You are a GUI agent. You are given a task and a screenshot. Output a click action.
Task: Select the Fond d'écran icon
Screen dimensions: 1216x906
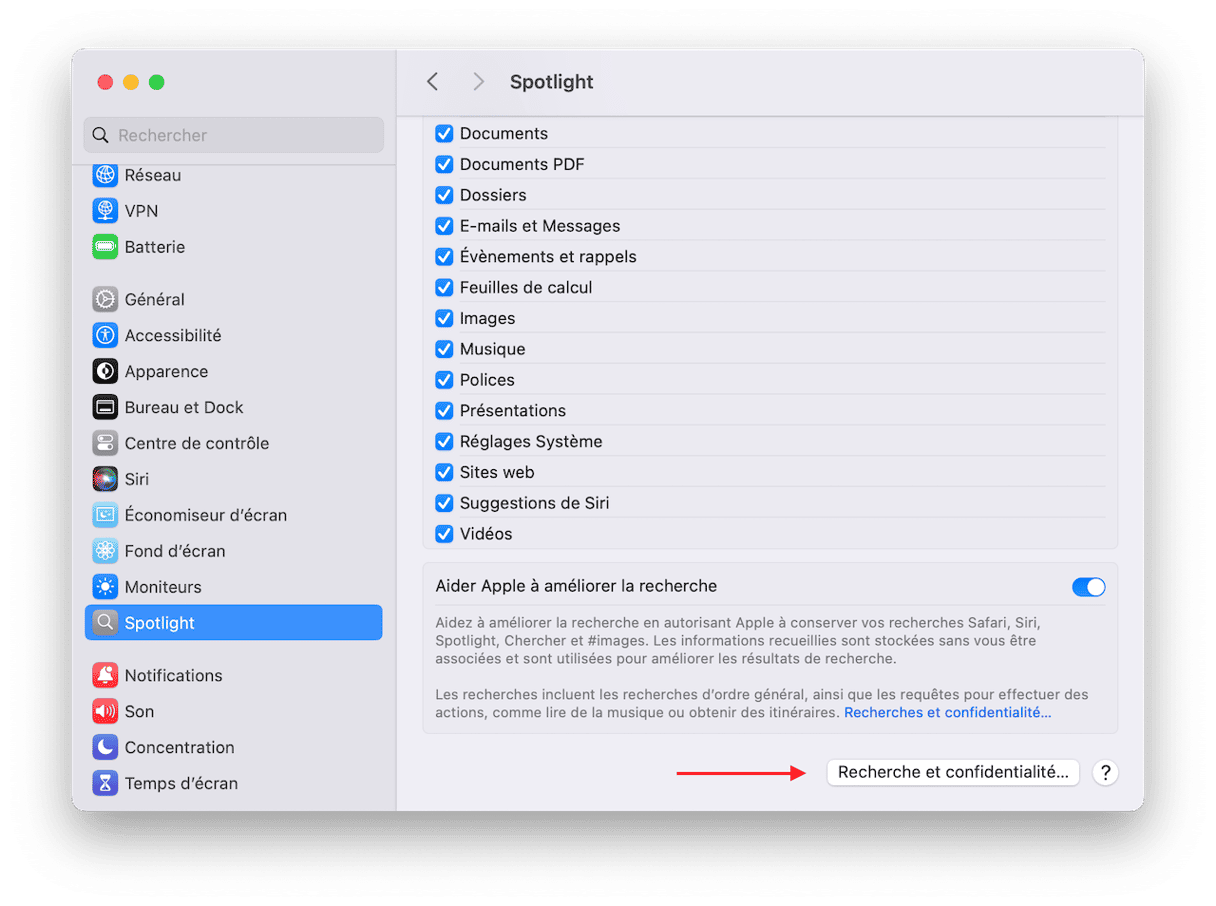[x=105, y=551]
